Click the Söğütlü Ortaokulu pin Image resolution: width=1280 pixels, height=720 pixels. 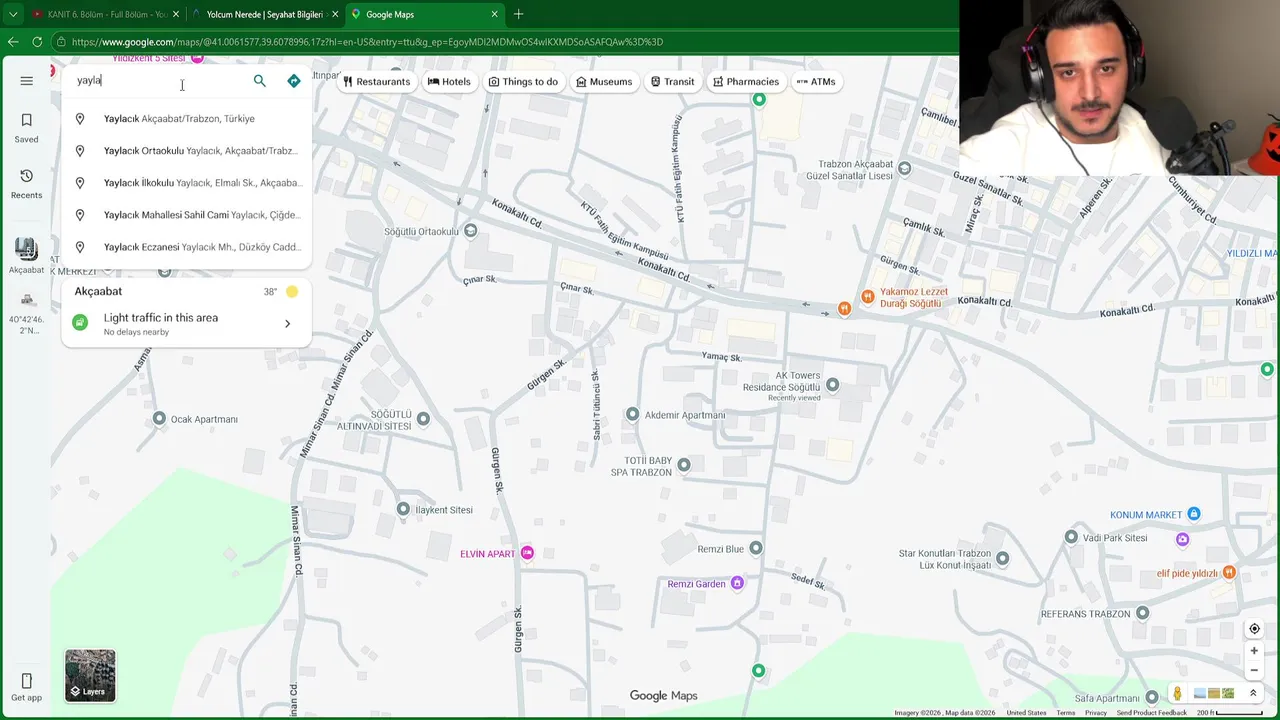(x=470, y=230)
